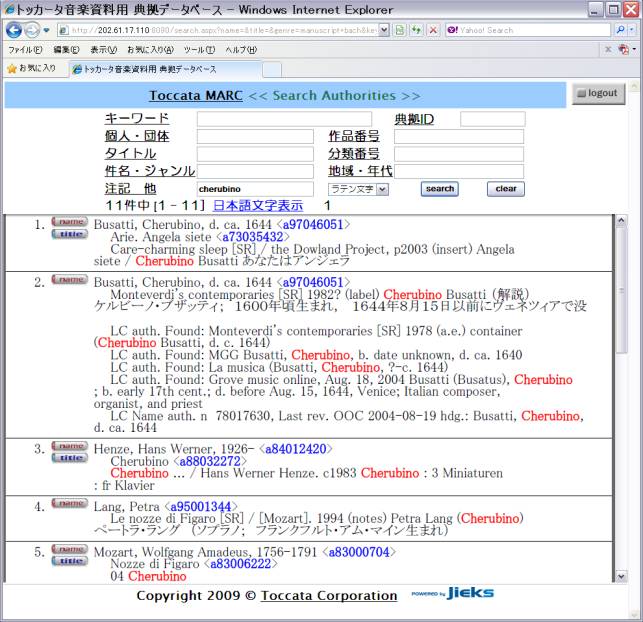Image resolution: width=643 pixels, height=622 pixels.
Task: Click the Toccata MARC header link
Action: (196, 96)
